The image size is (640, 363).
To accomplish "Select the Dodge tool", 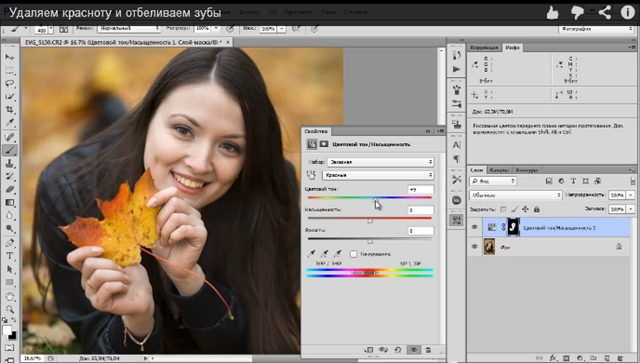I will (x=10, y=229).
